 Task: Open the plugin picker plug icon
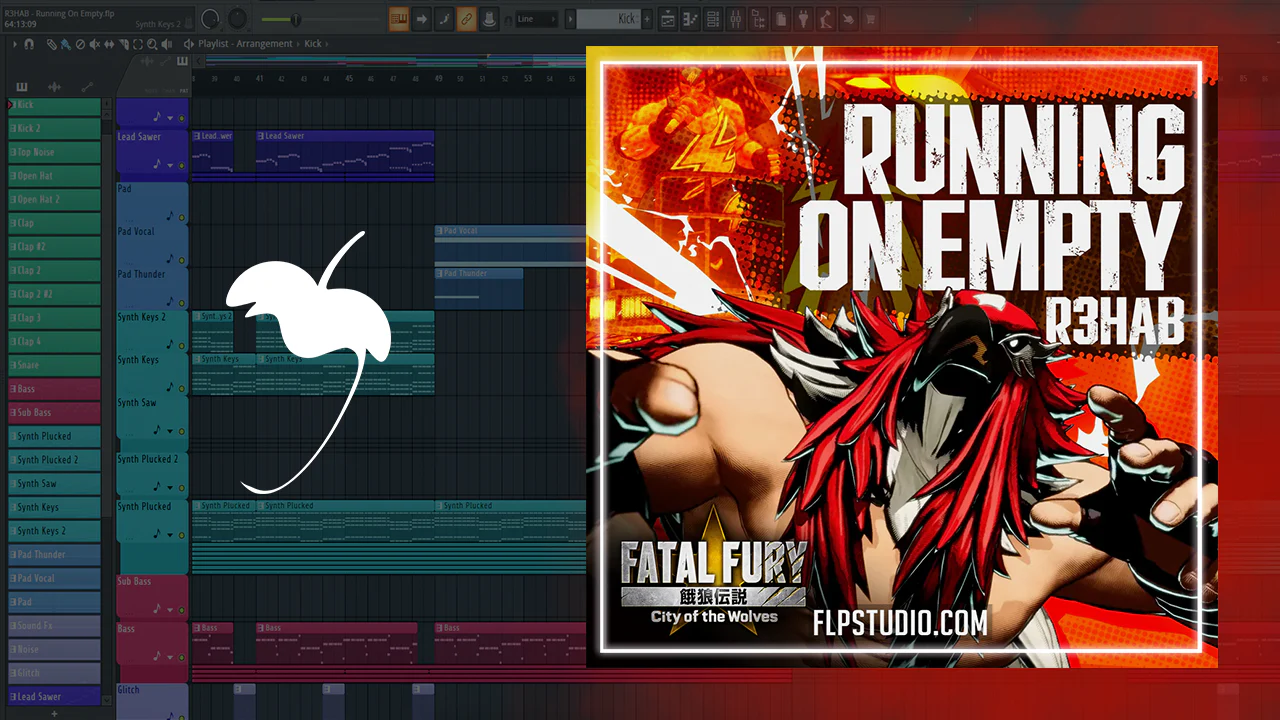click(804, 18)
